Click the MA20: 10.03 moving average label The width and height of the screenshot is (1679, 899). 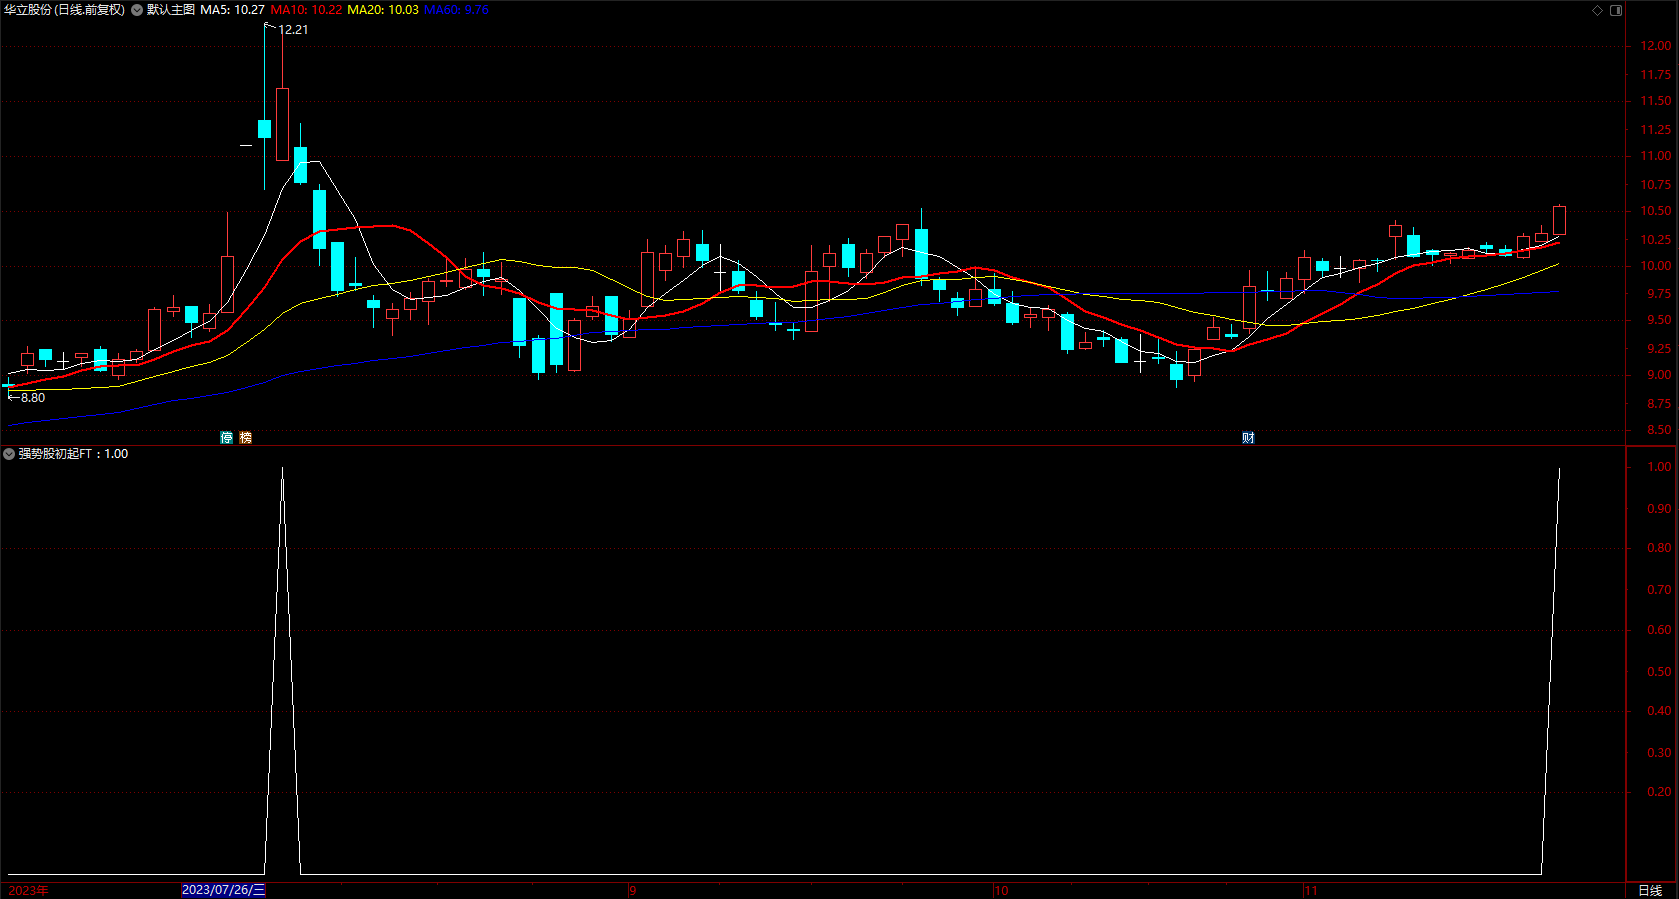[x=383, y=10]
